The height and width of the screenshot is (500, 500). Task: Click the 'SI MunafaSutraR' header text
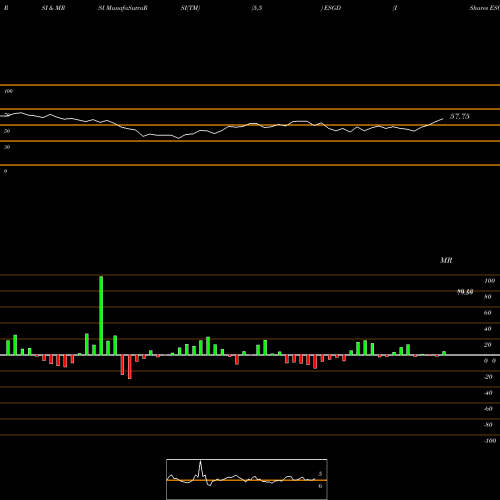pos(123,8)
